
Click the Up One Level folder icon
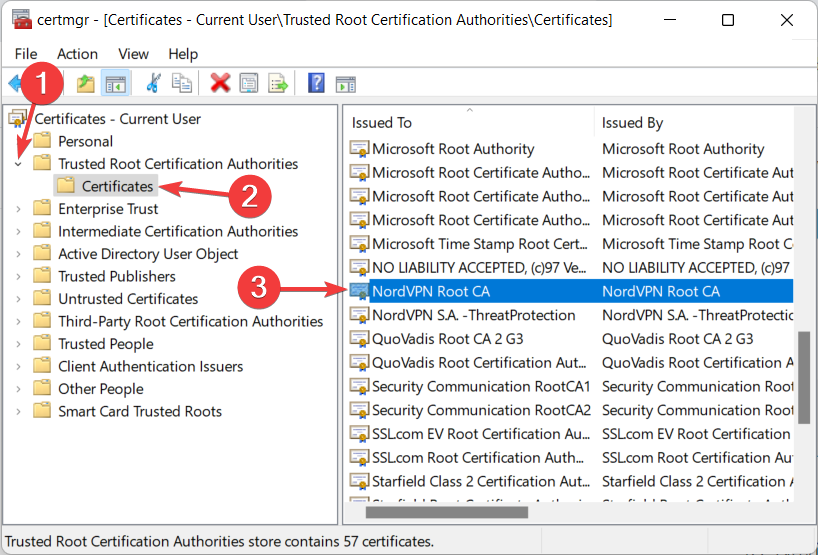[86, 83]
